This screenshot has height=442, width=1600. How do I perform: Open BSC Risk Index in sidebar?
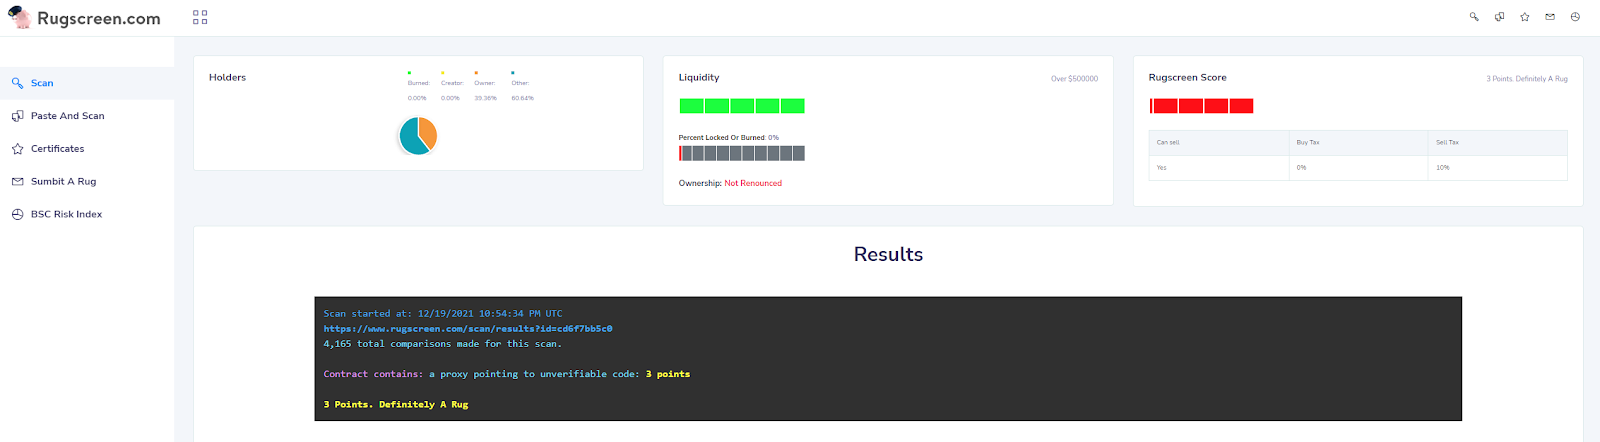click(87, 214)
